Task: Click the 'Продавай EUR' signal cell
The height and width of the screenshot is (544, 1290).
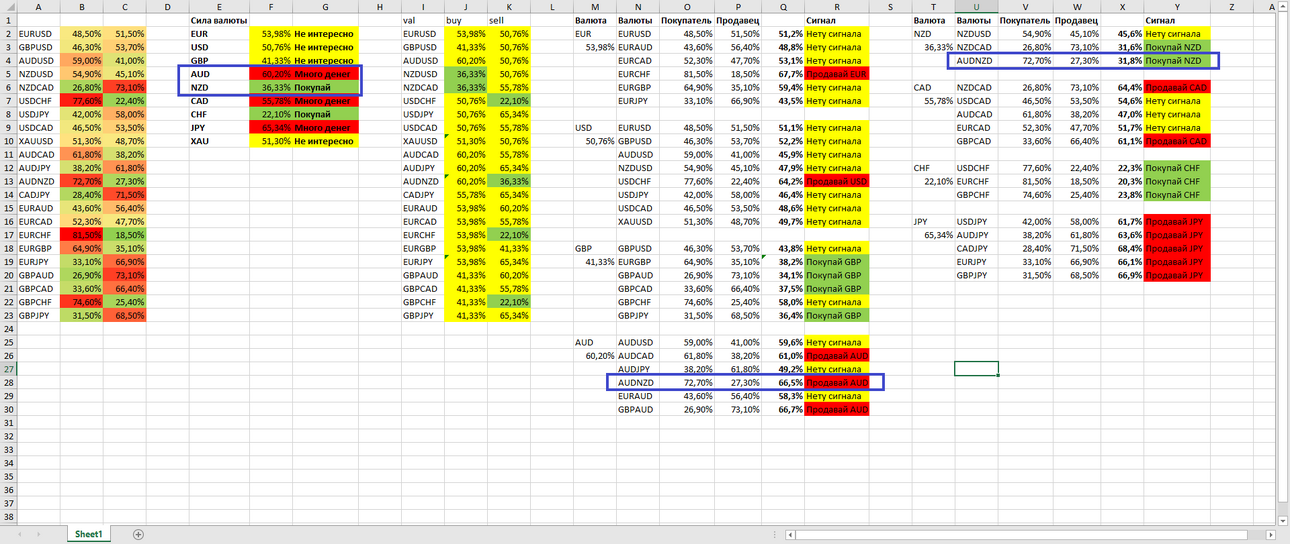Action: coord(836,74)
